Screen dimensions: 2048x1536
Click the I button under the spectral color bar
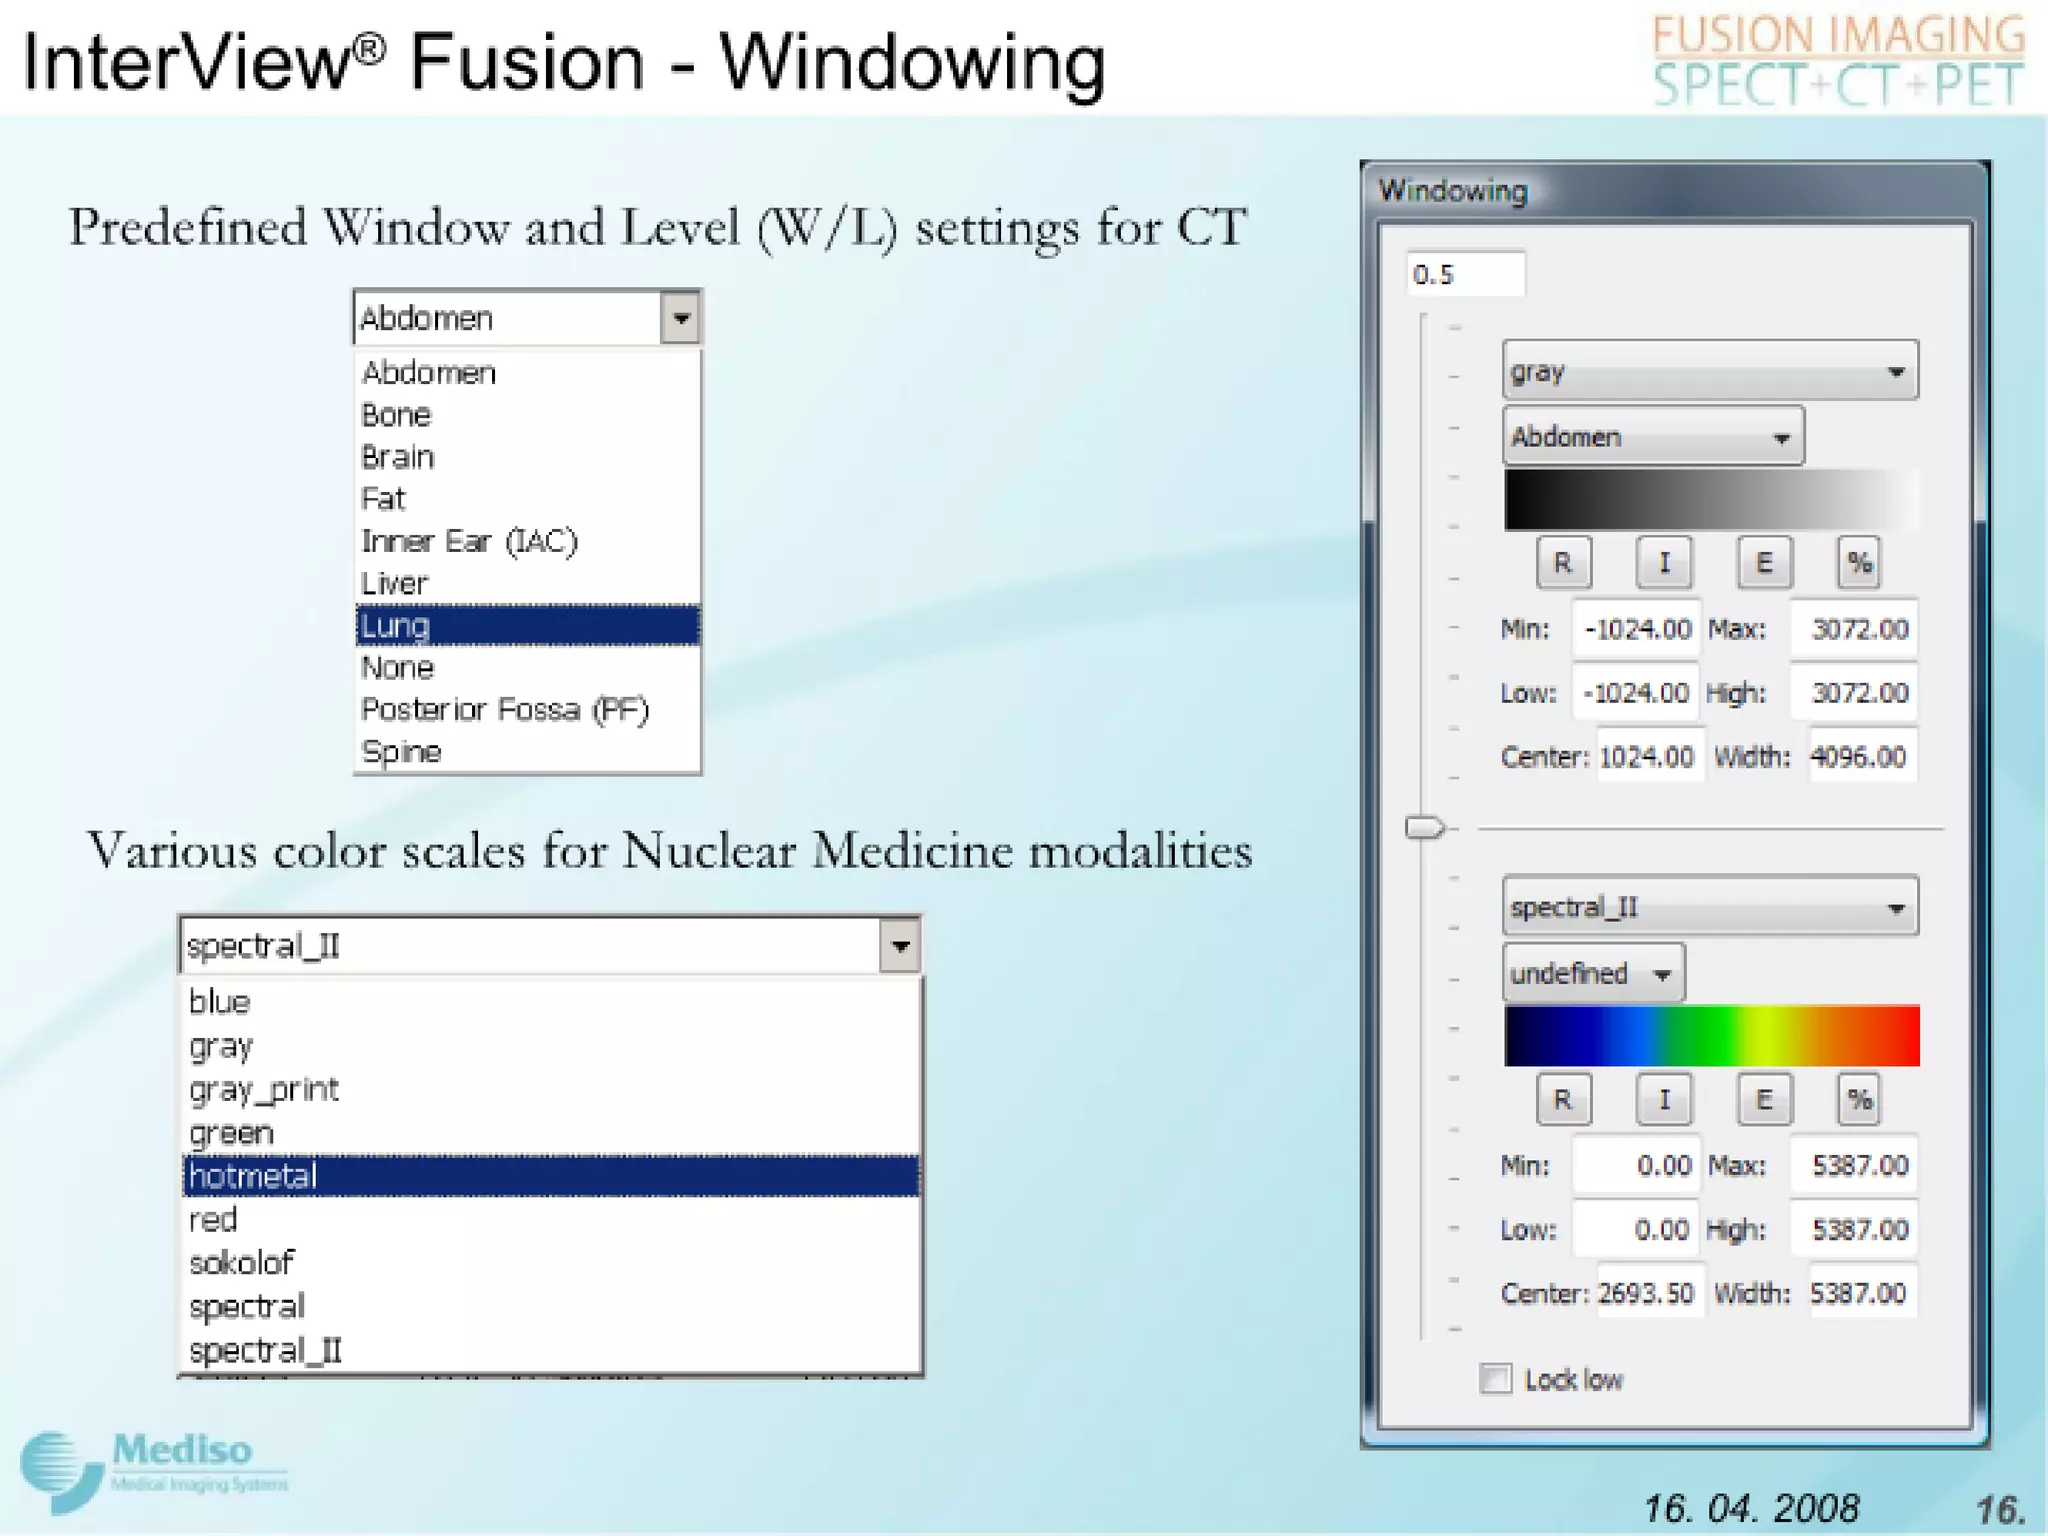(1664, 1100)
